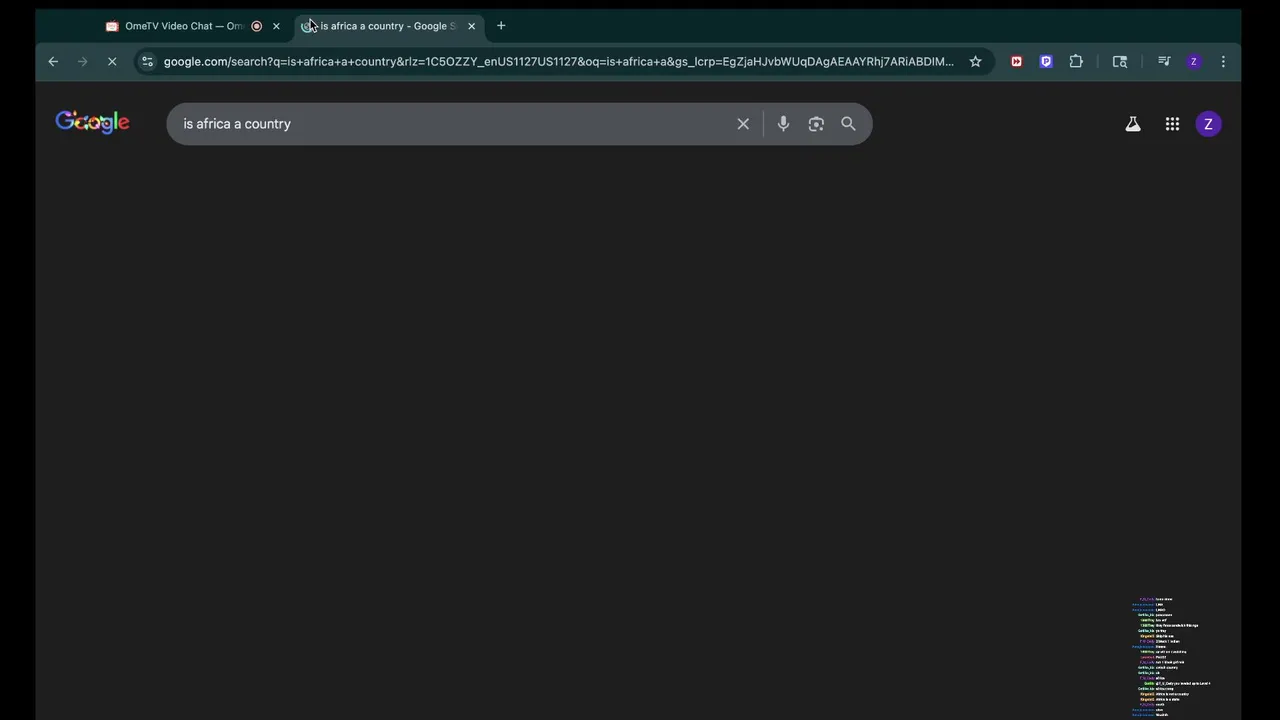Screen dimensions: 1280x720
Task: Close the OmeTV Video Chat tab
Action: [276, 26]
